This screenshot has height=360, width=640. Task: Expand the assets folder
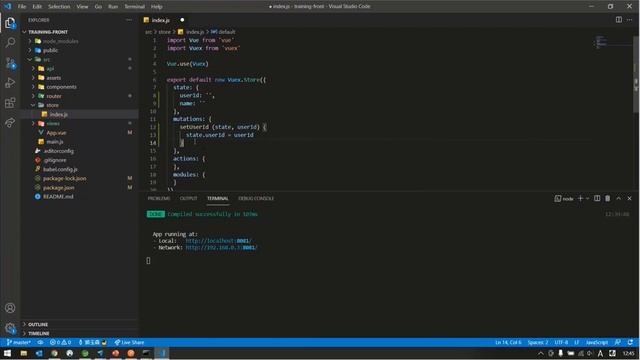(33, 78)
